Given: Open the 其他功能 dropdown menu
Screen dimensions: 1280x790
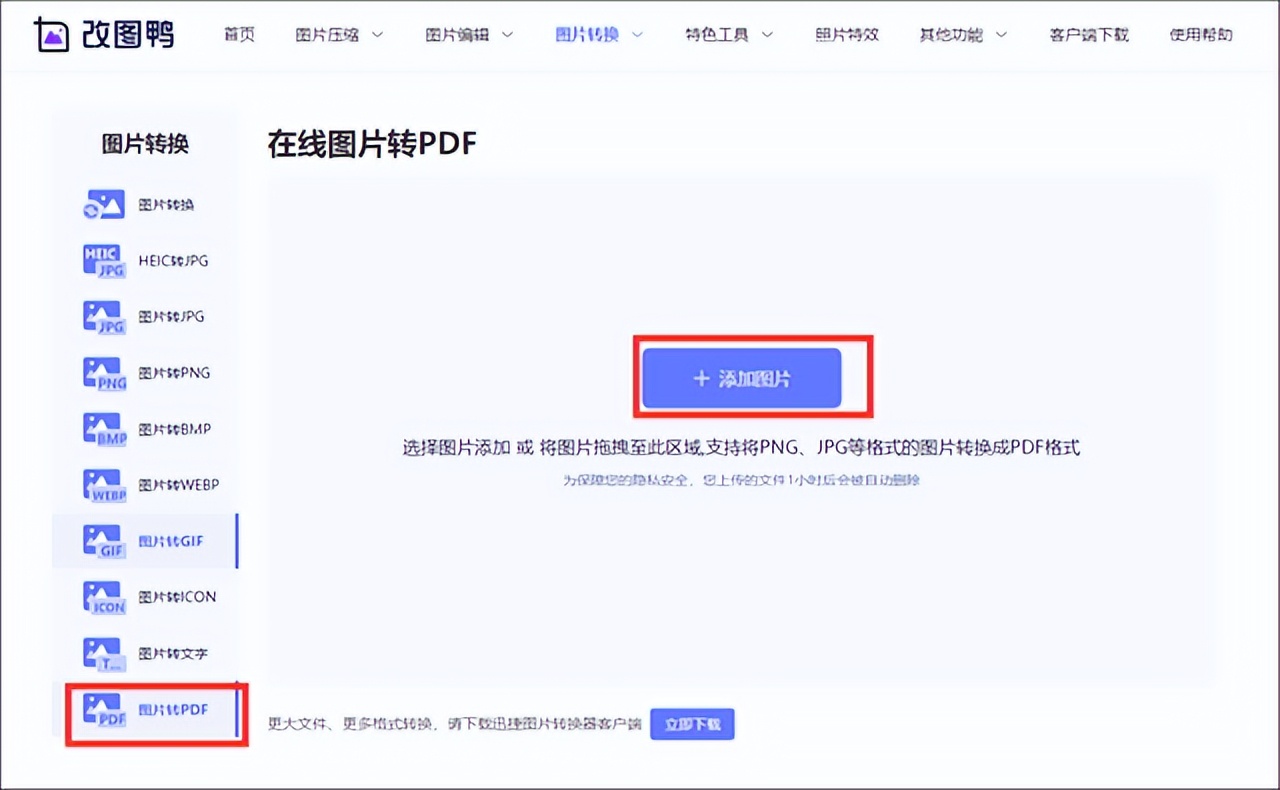Looking at the screenshot, I should pyautogui.click(x=953, y=33).
